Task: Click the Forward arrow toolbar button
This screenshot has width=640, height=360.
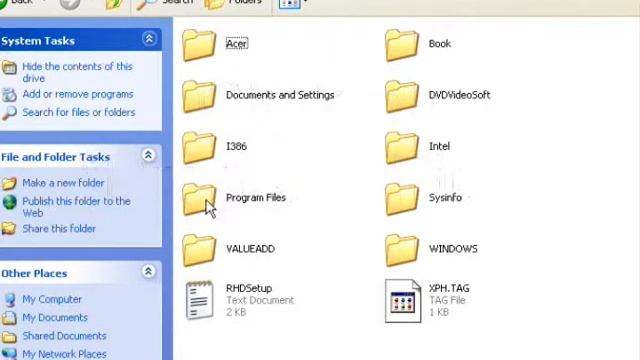Action: click(x=70, y=4)
